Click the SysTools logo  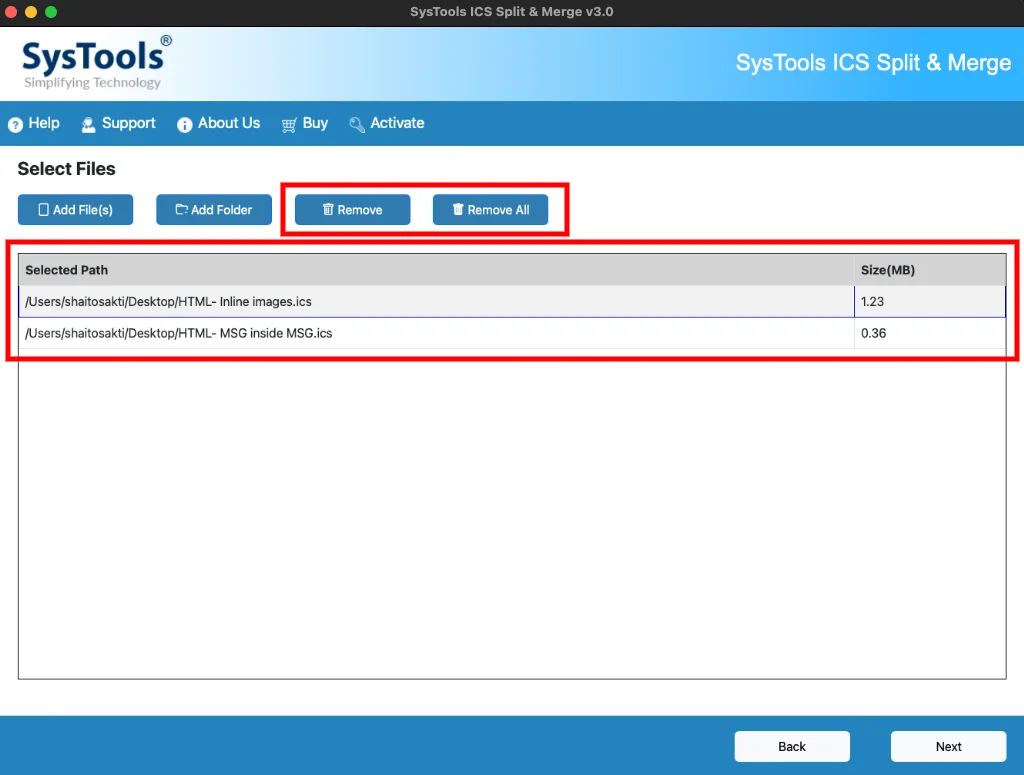[97, 63]
